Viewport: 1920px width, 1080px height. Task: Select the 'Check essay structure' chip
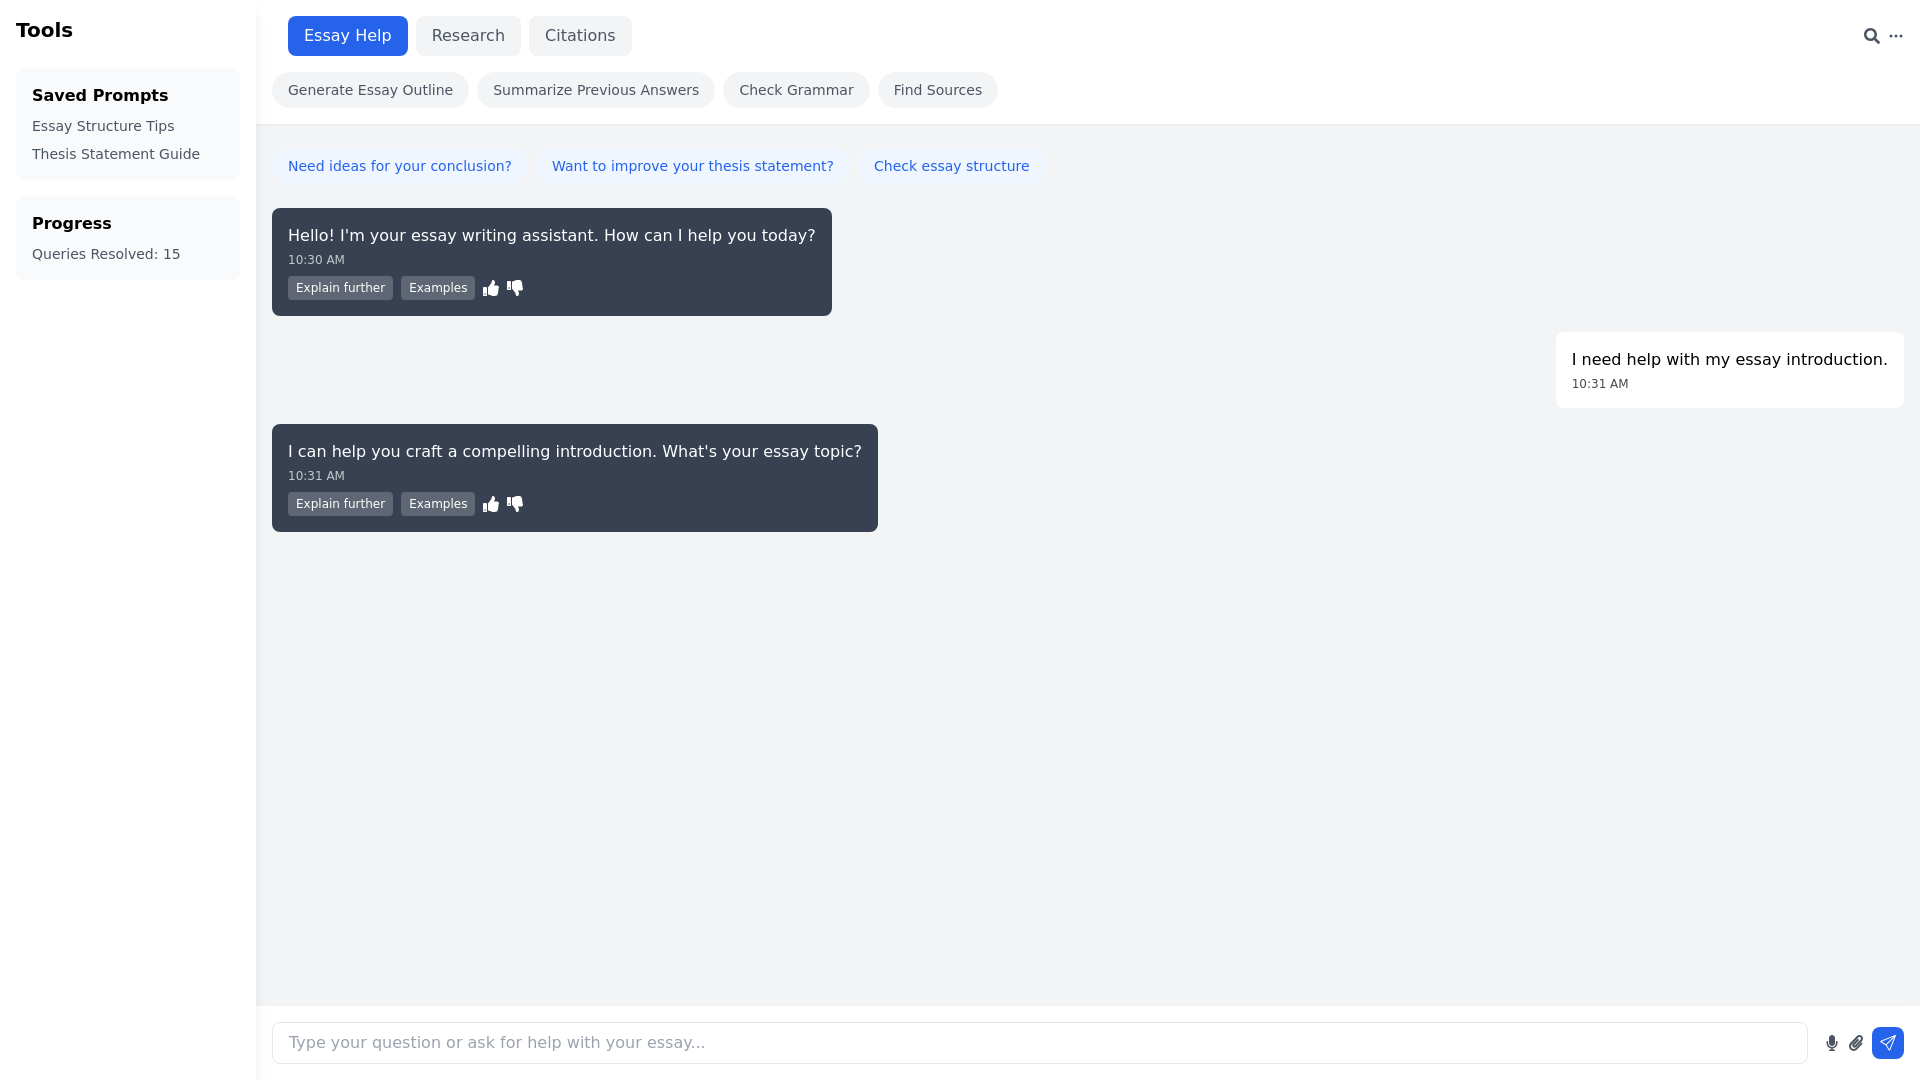point(951,166)
